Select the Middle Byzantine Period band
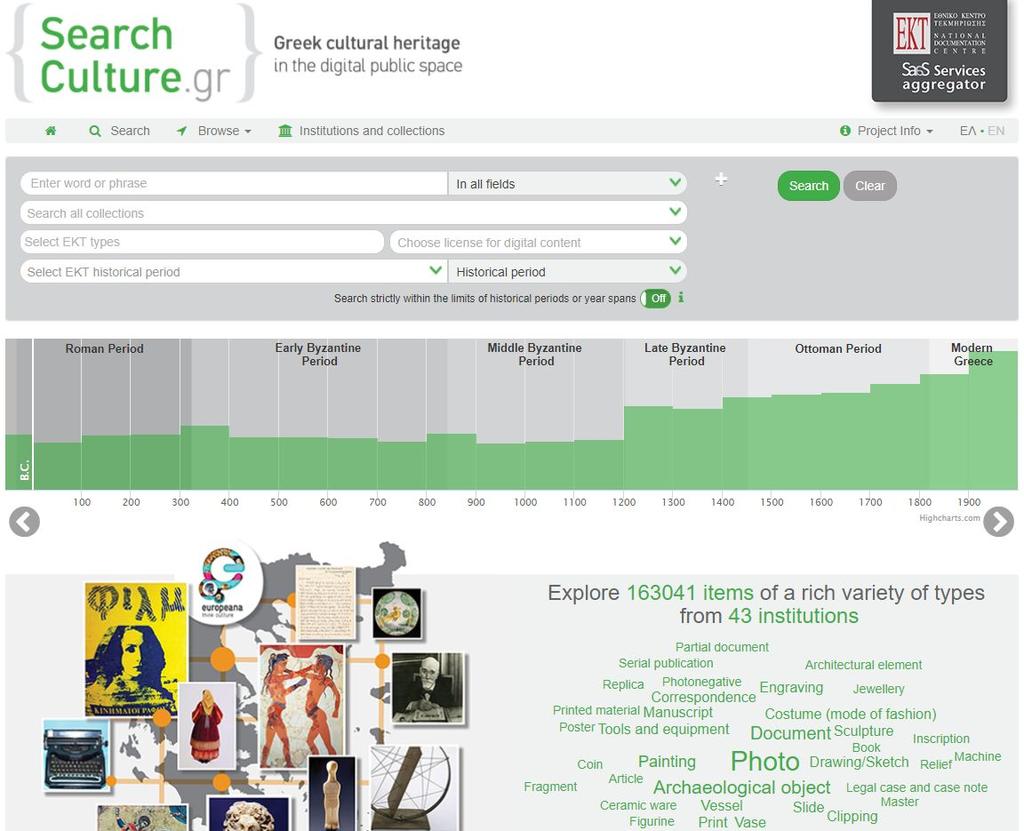The image size is (1024, 831). click(536, 414)
